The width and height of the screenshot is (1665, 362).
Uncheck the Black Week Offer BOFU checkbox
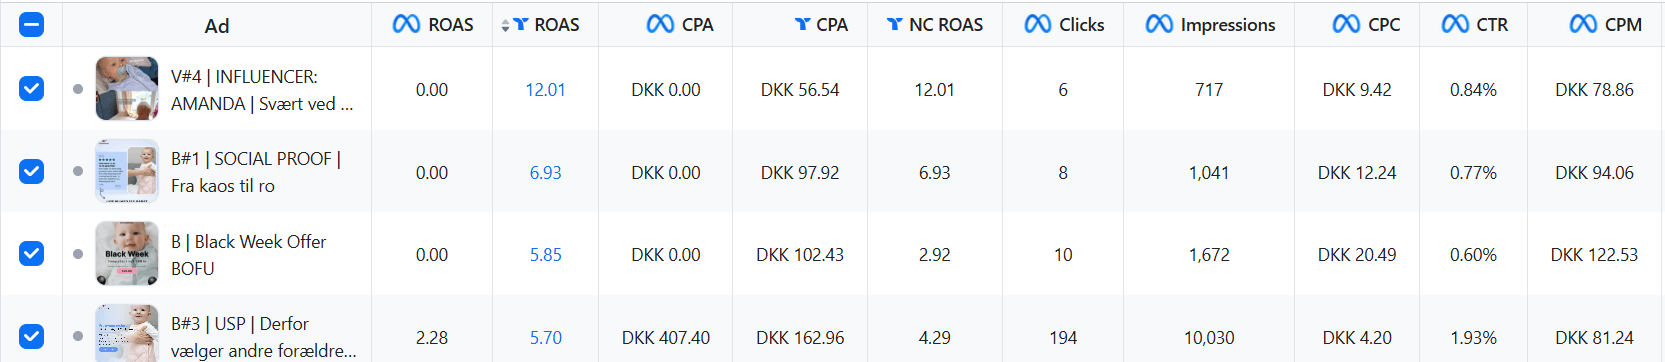coord(32,254)
